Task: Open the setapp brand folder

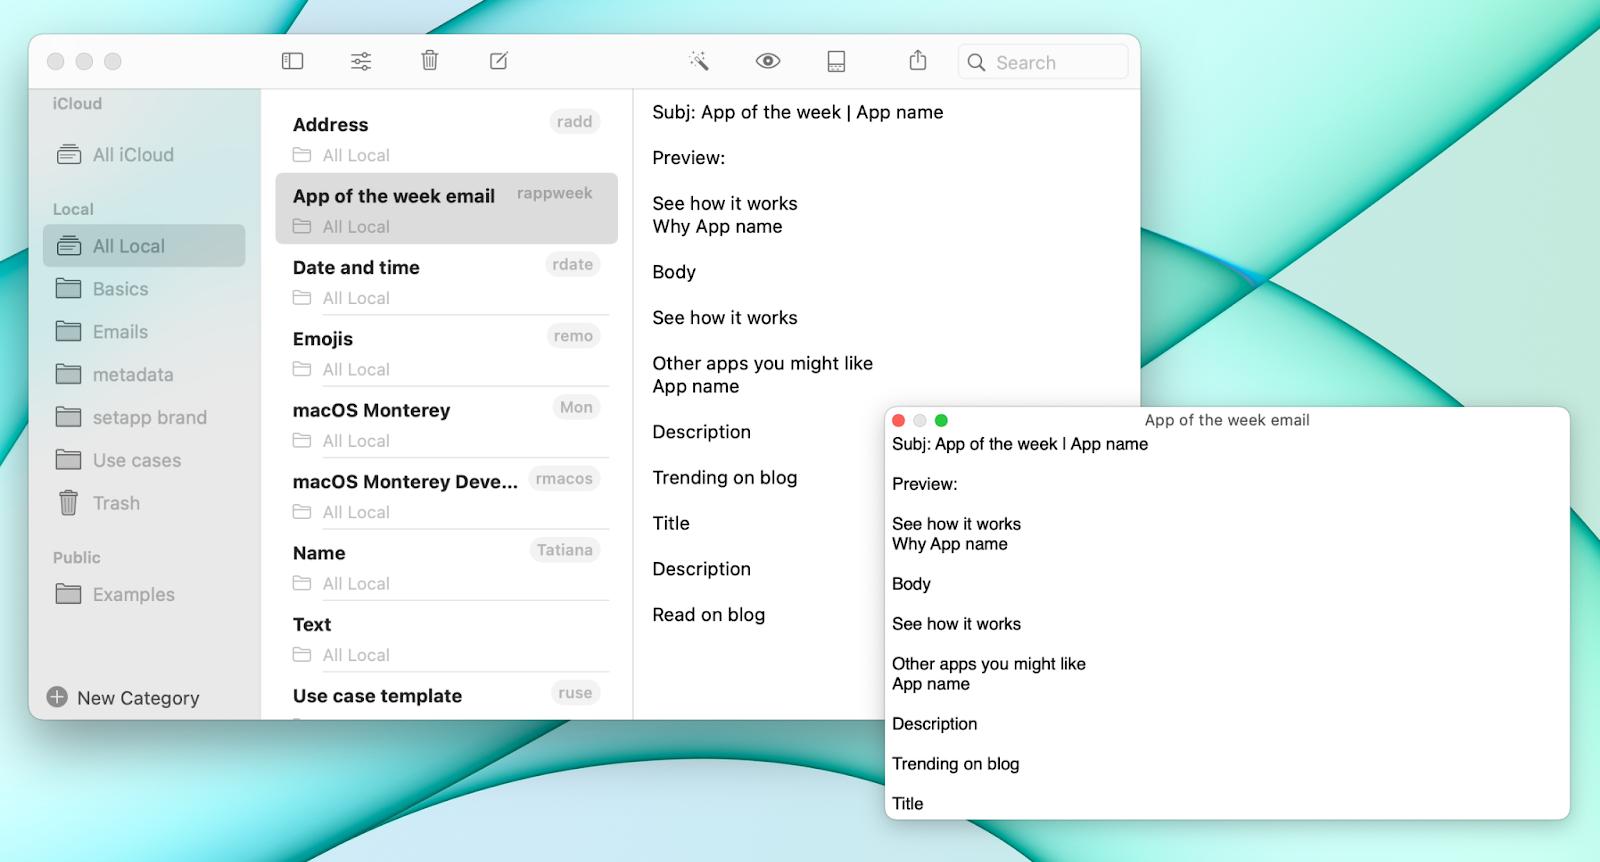Action: 144,418
